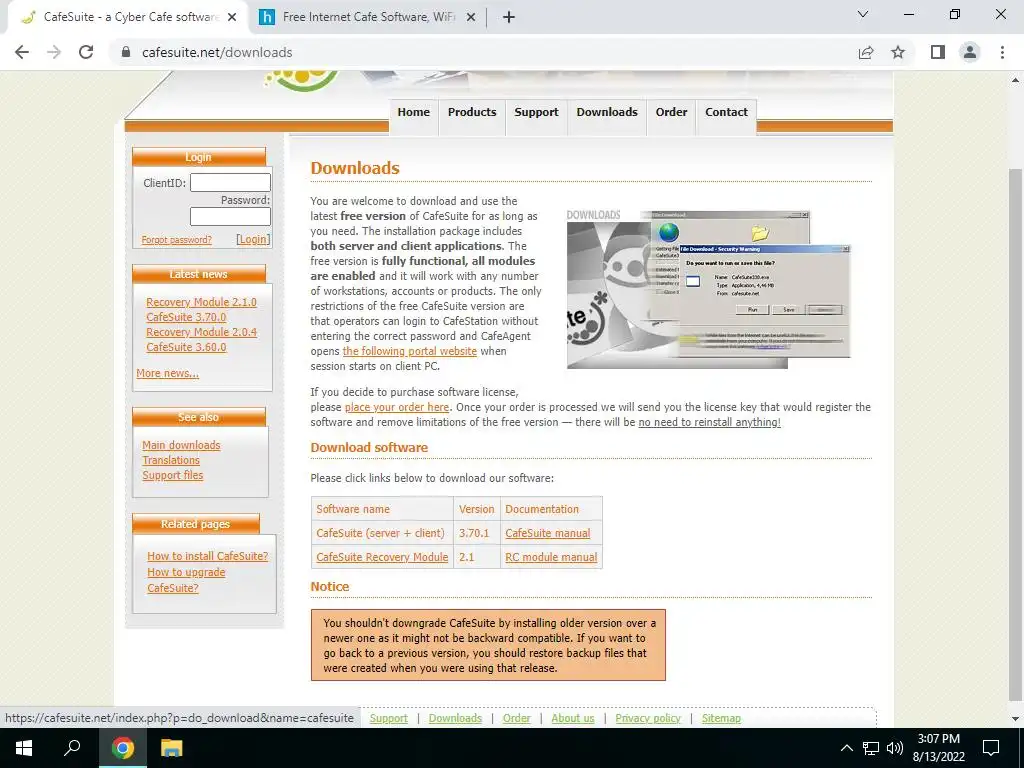
Task: Click the footer About us link
Action: pos(573,718)
